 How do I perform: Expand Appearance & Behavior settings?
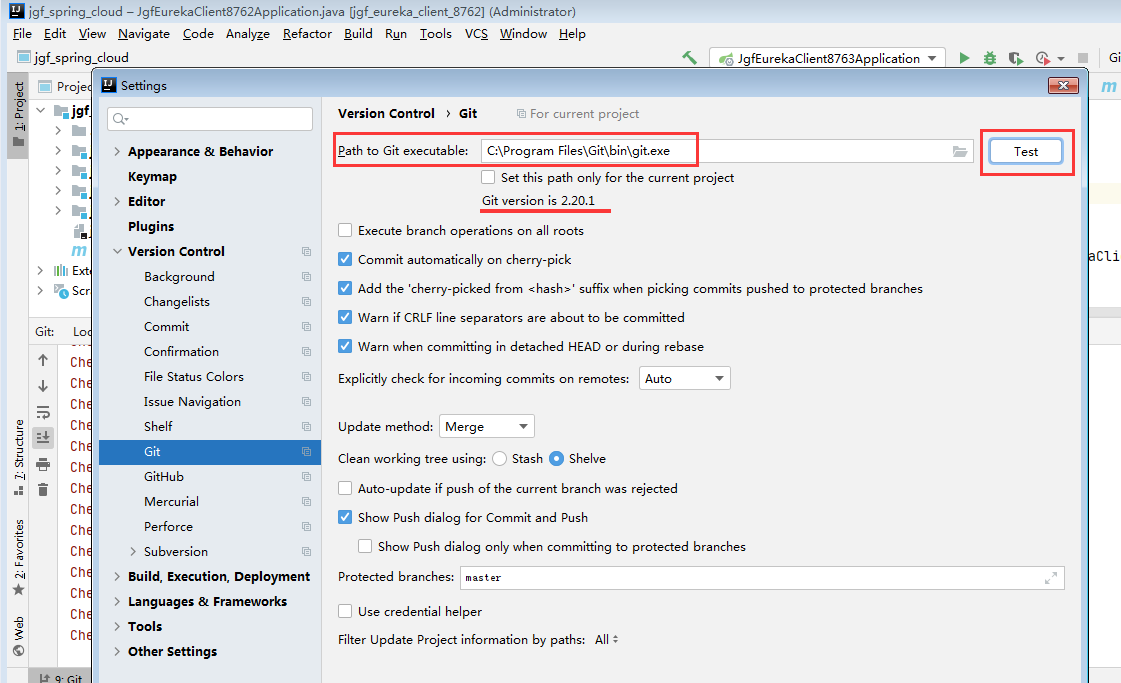(117, 152)
